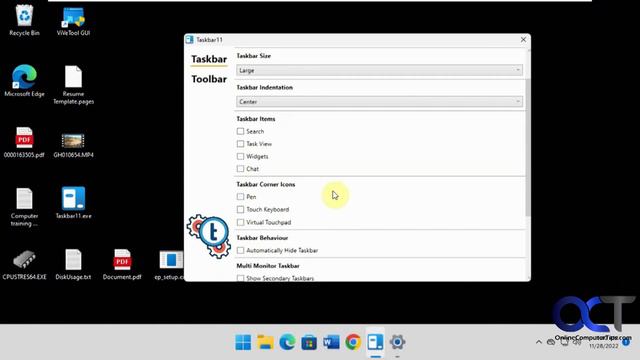Select the 0000163505.pdf desktop file

(x=24, y=142)
